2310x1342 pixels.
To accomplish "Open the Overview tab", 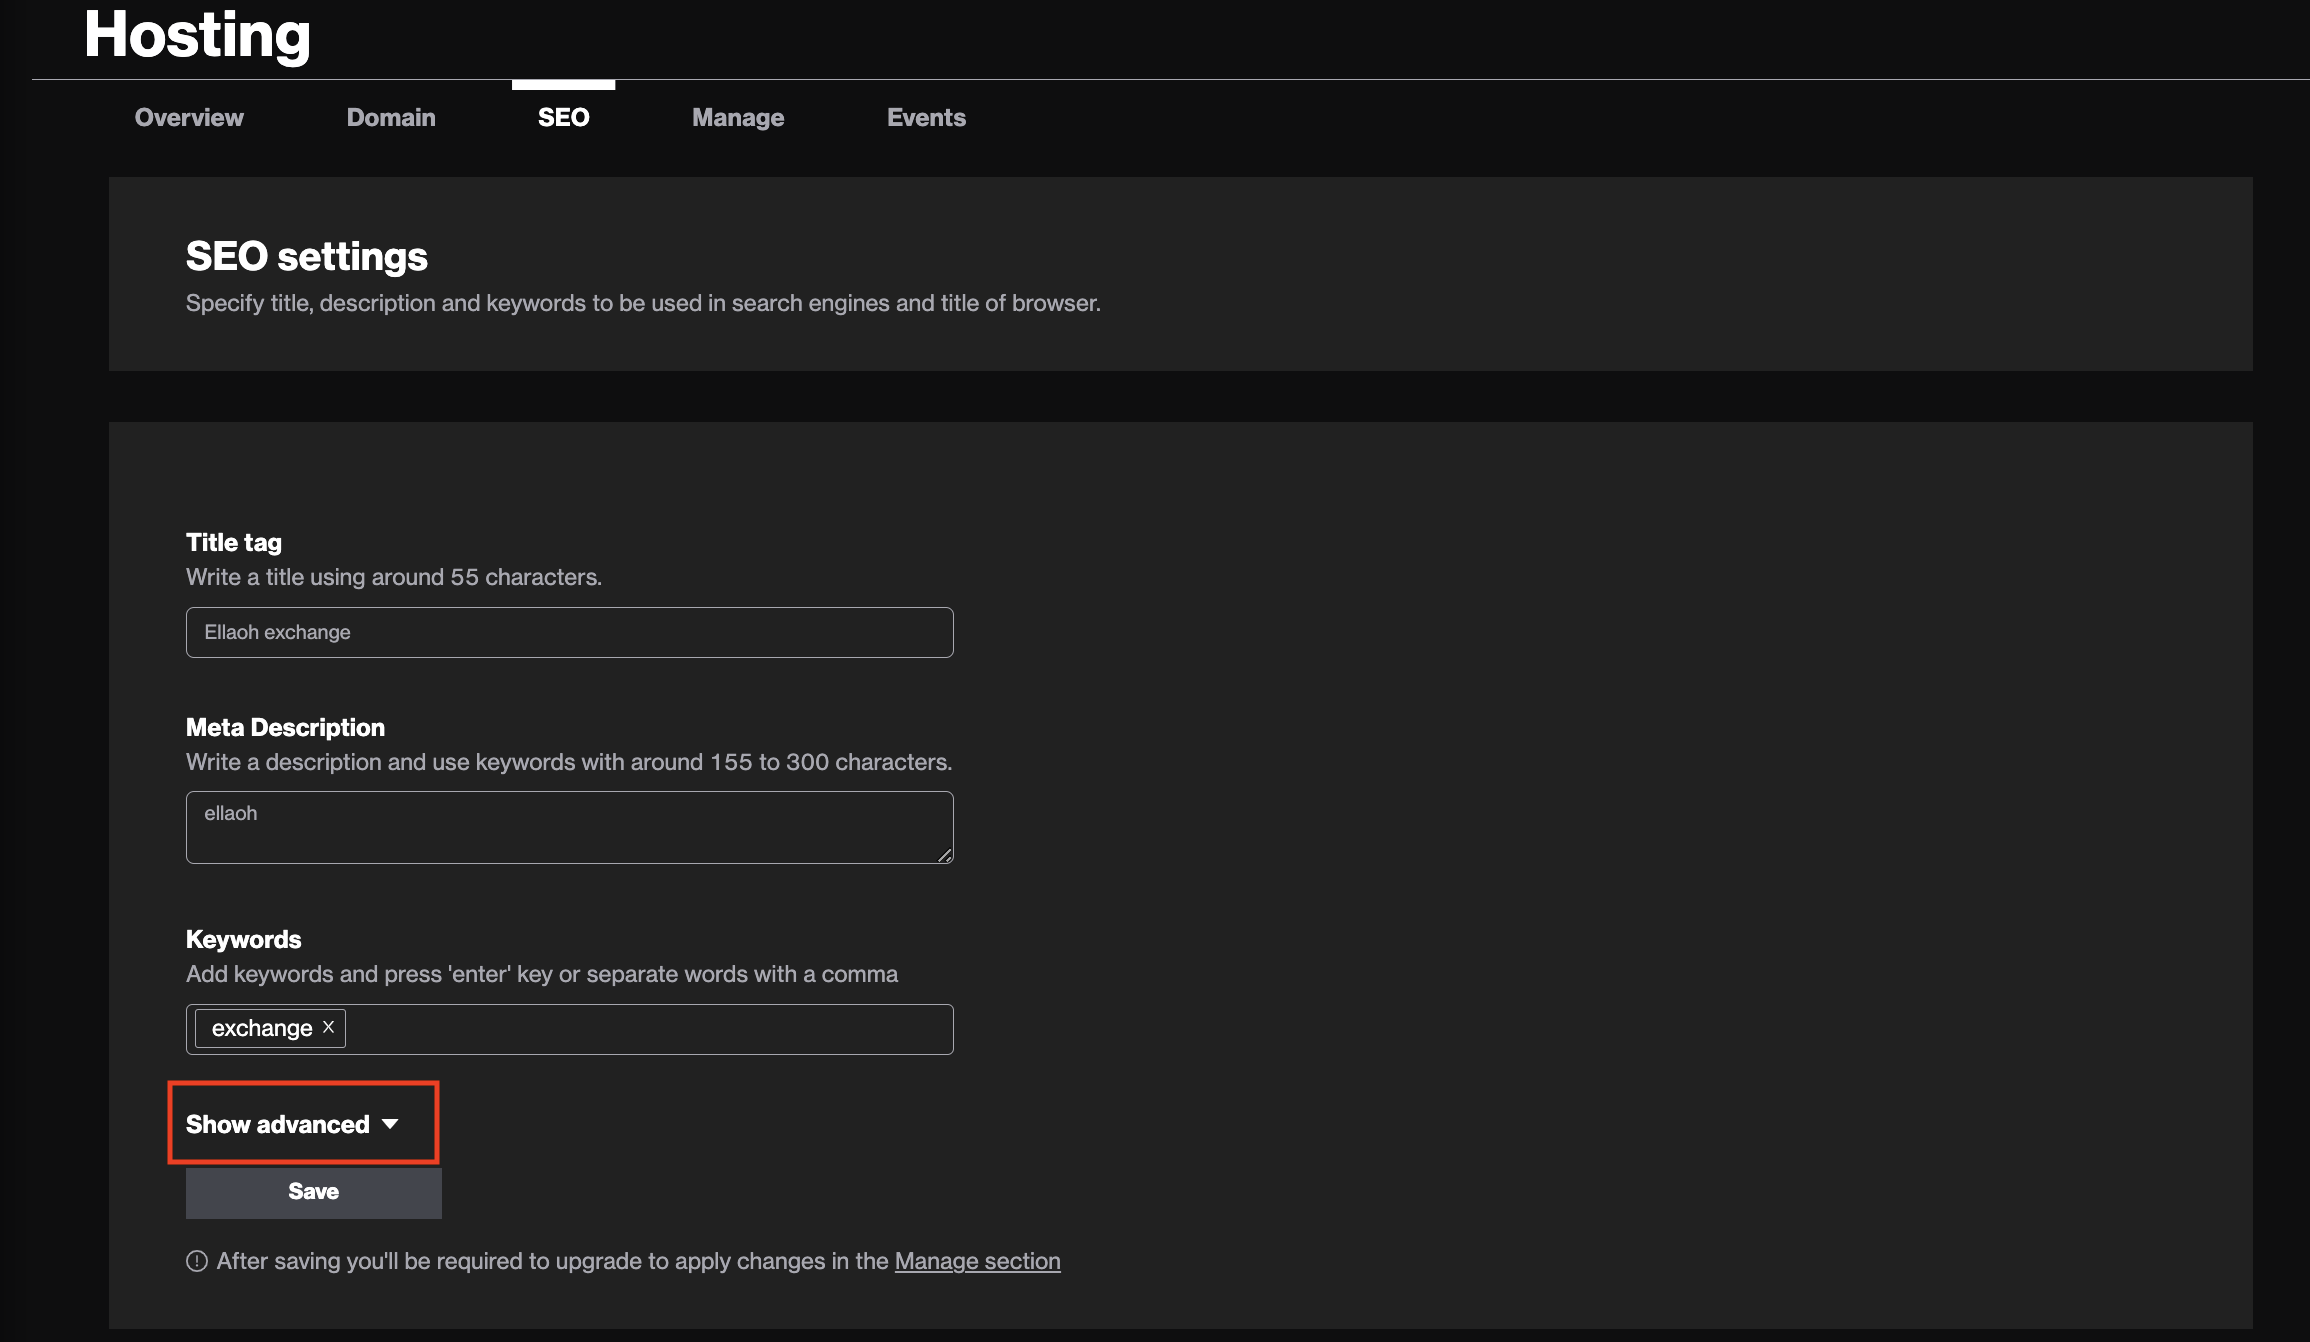I will [x=189, y=118].
